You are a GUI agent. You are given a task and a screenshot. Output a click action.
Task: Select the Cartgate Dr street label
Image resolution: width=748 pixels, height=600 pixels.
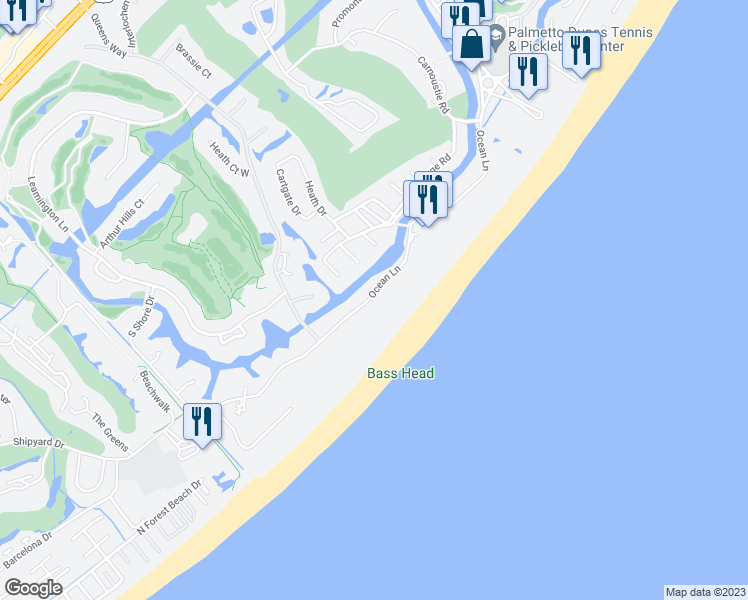289,192
